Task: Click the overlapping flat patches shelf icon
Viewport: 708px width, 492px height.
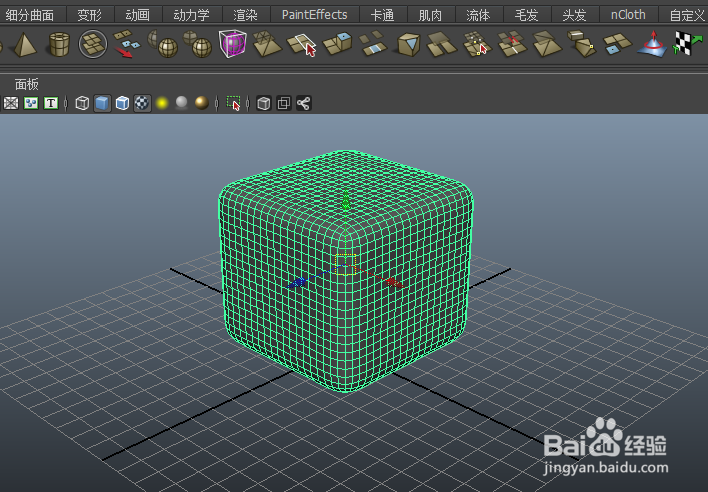Action: tap(442, 44)
